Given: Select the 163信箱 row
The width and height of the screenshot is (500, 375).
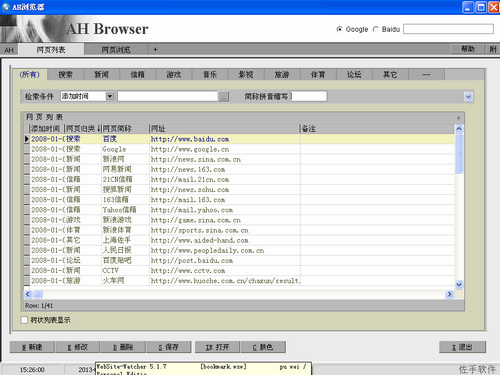Looking at the screenshot, I should (x=239, y=200).
